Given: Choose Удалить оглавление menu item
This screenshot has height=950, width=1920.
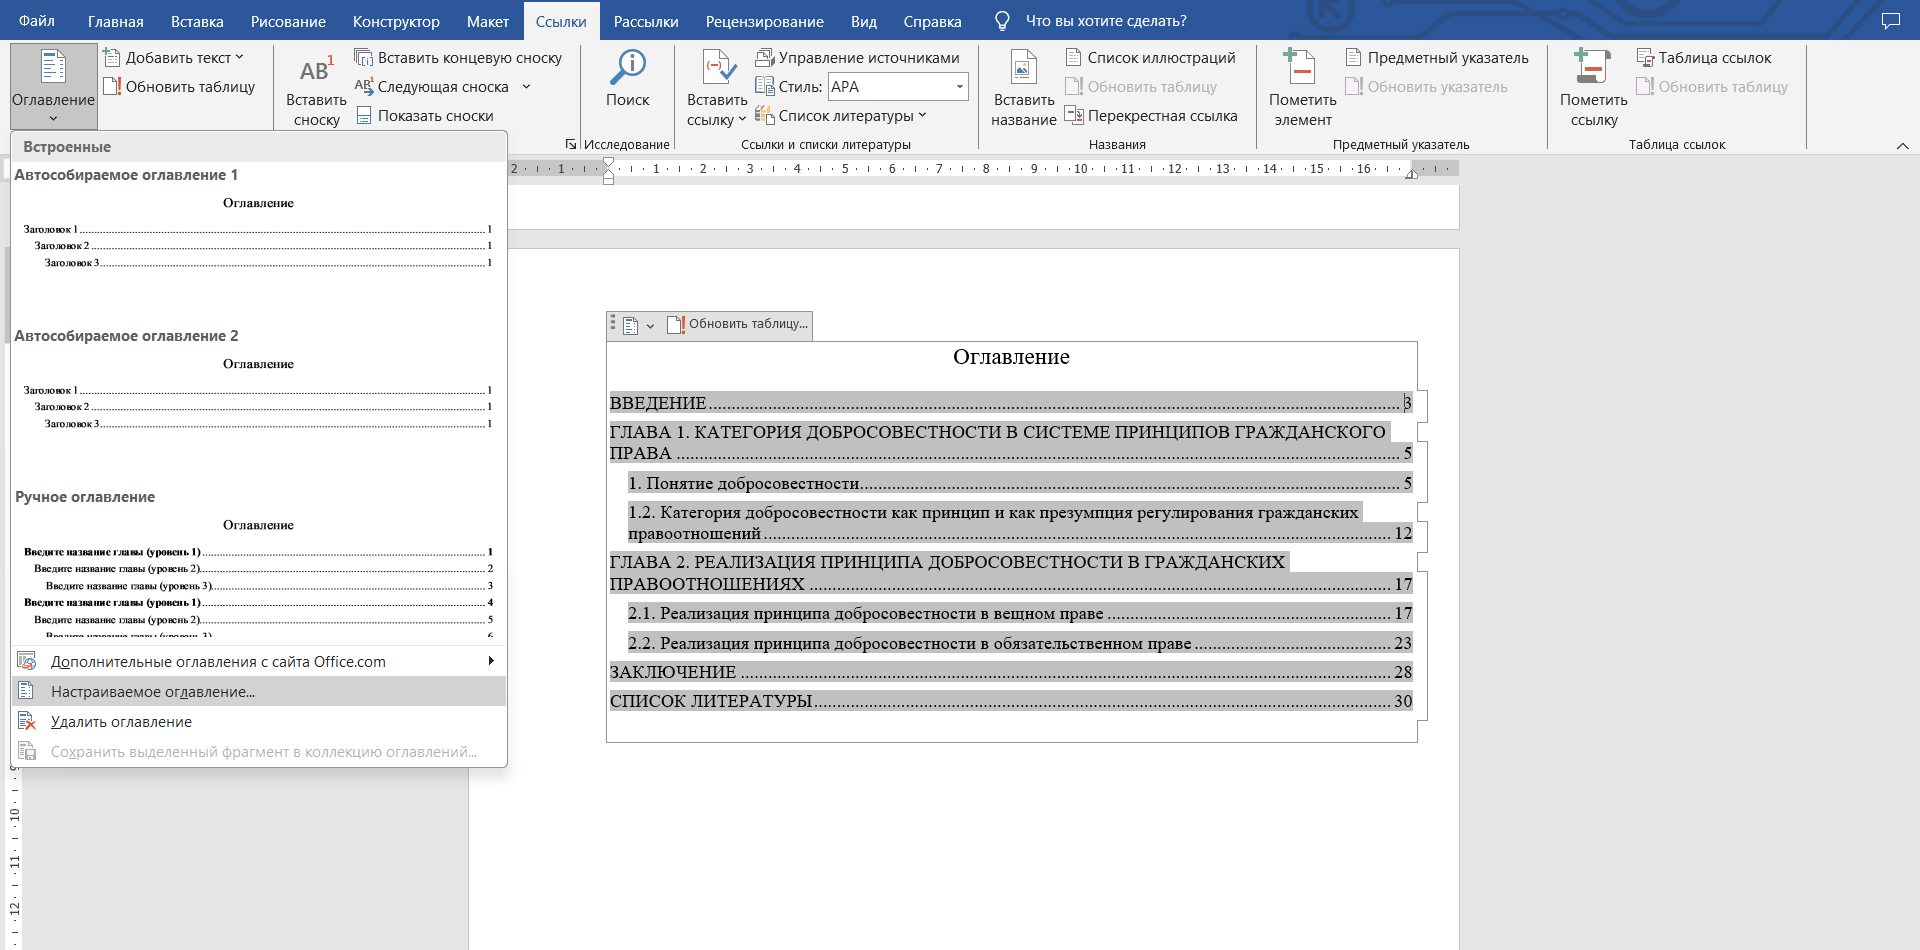Looking at the screenshot, I should pyautogui.click(x=259, y=722).
